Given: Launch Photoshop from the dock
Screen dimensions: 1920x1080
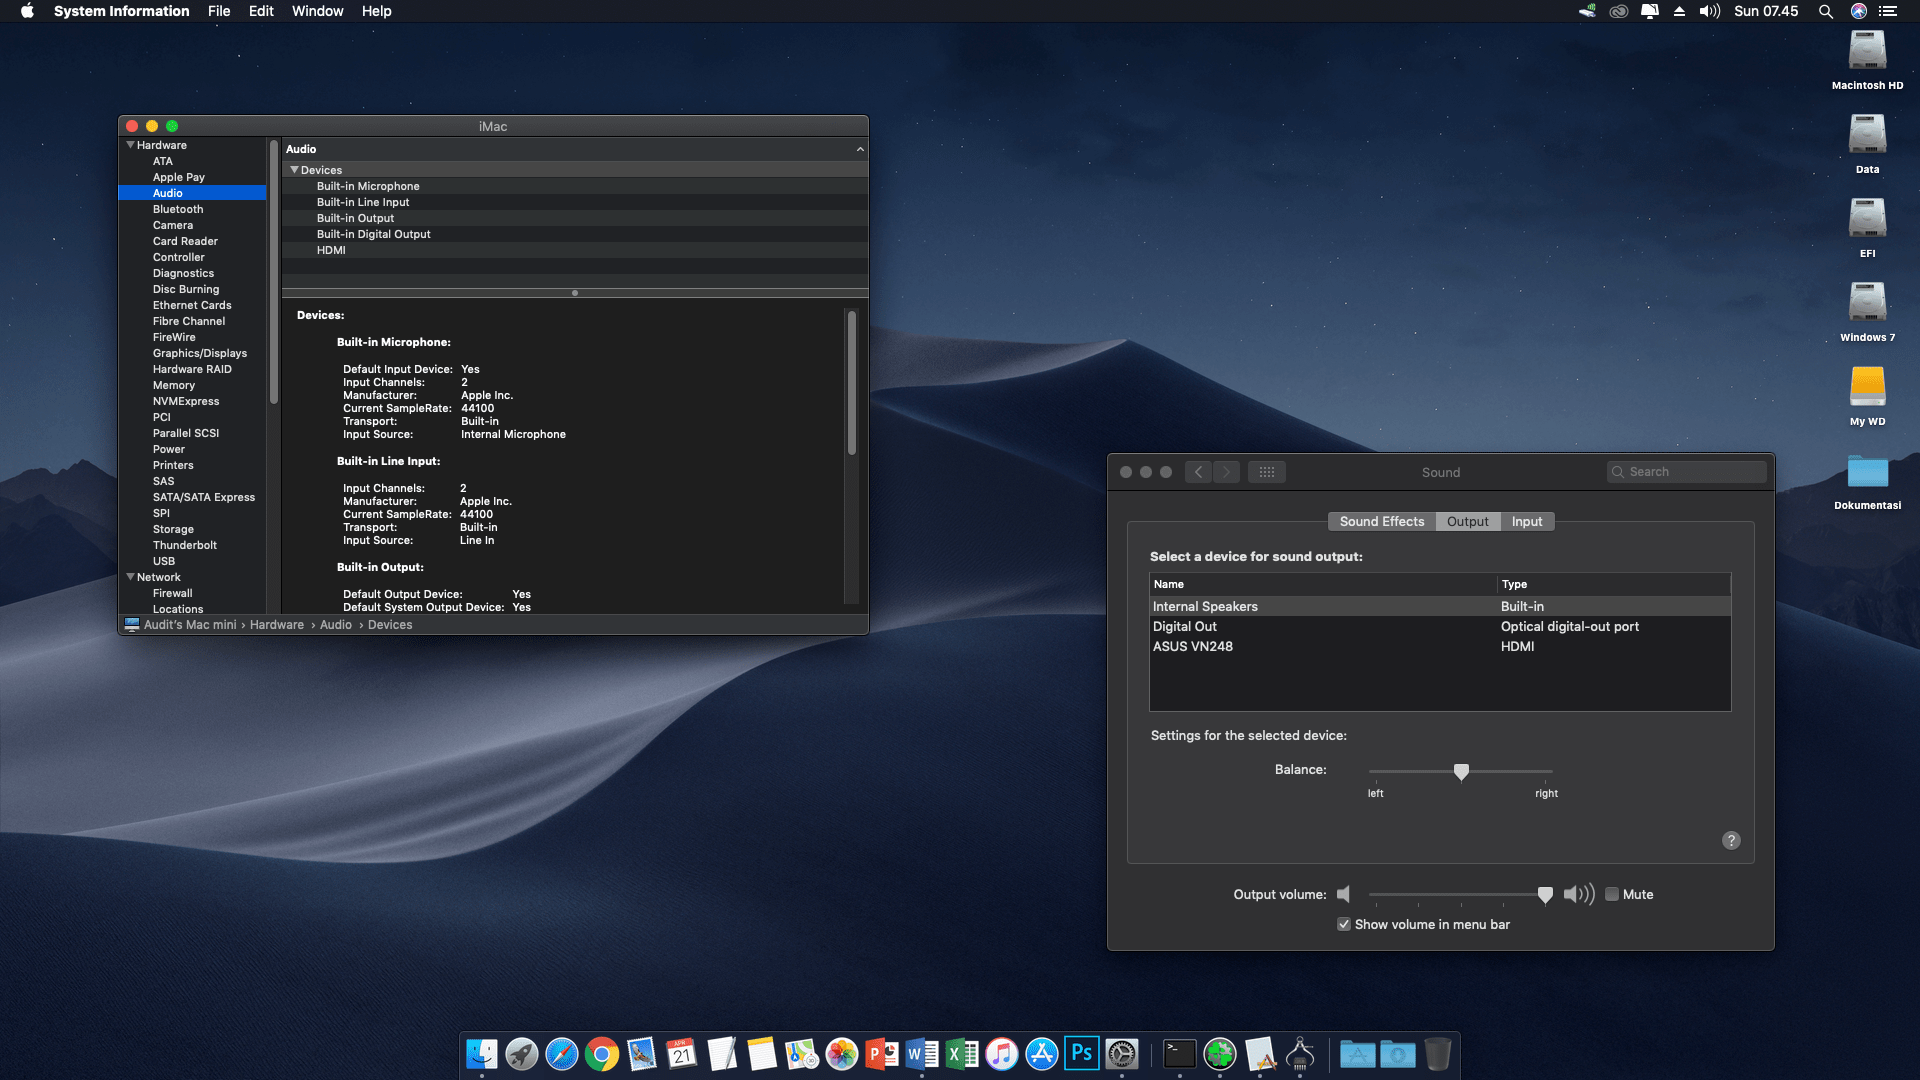Looking at the screenshot, I should tap(1082, 1054).
